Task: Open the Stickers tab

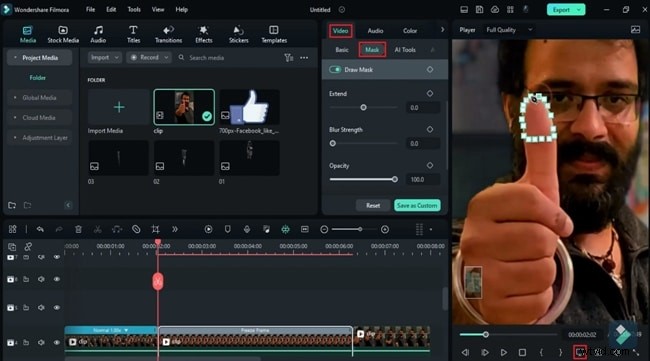Action: click(239, 34)
